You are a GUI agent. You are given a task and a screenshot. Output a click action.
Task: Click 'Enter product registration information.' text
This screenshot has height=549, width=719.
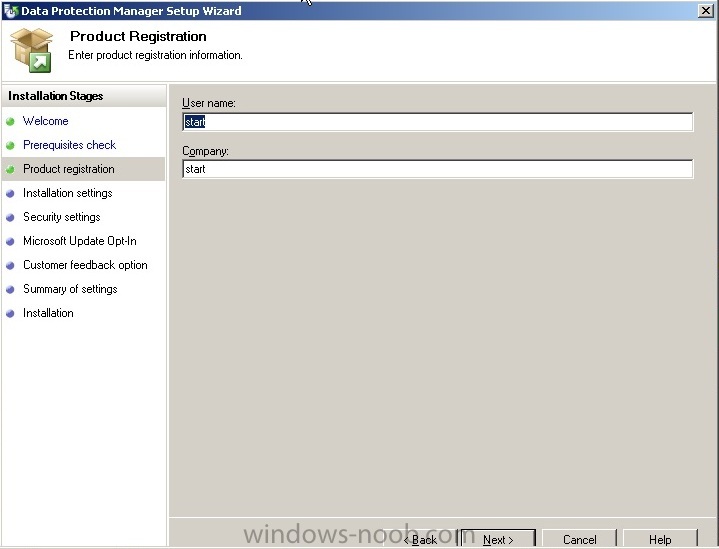[155, 55]
